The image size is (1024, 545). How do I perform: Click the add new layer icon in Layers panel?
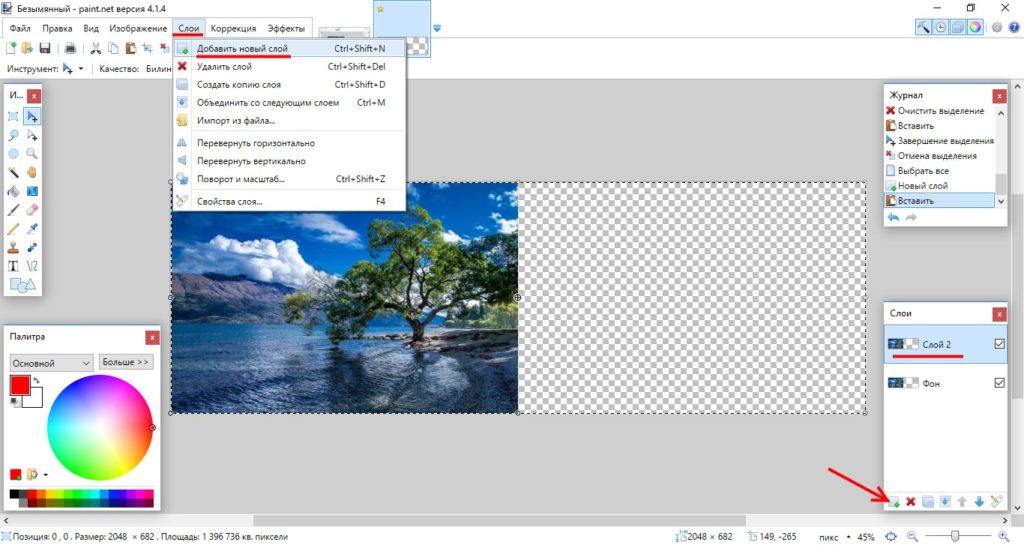[893, 502]
